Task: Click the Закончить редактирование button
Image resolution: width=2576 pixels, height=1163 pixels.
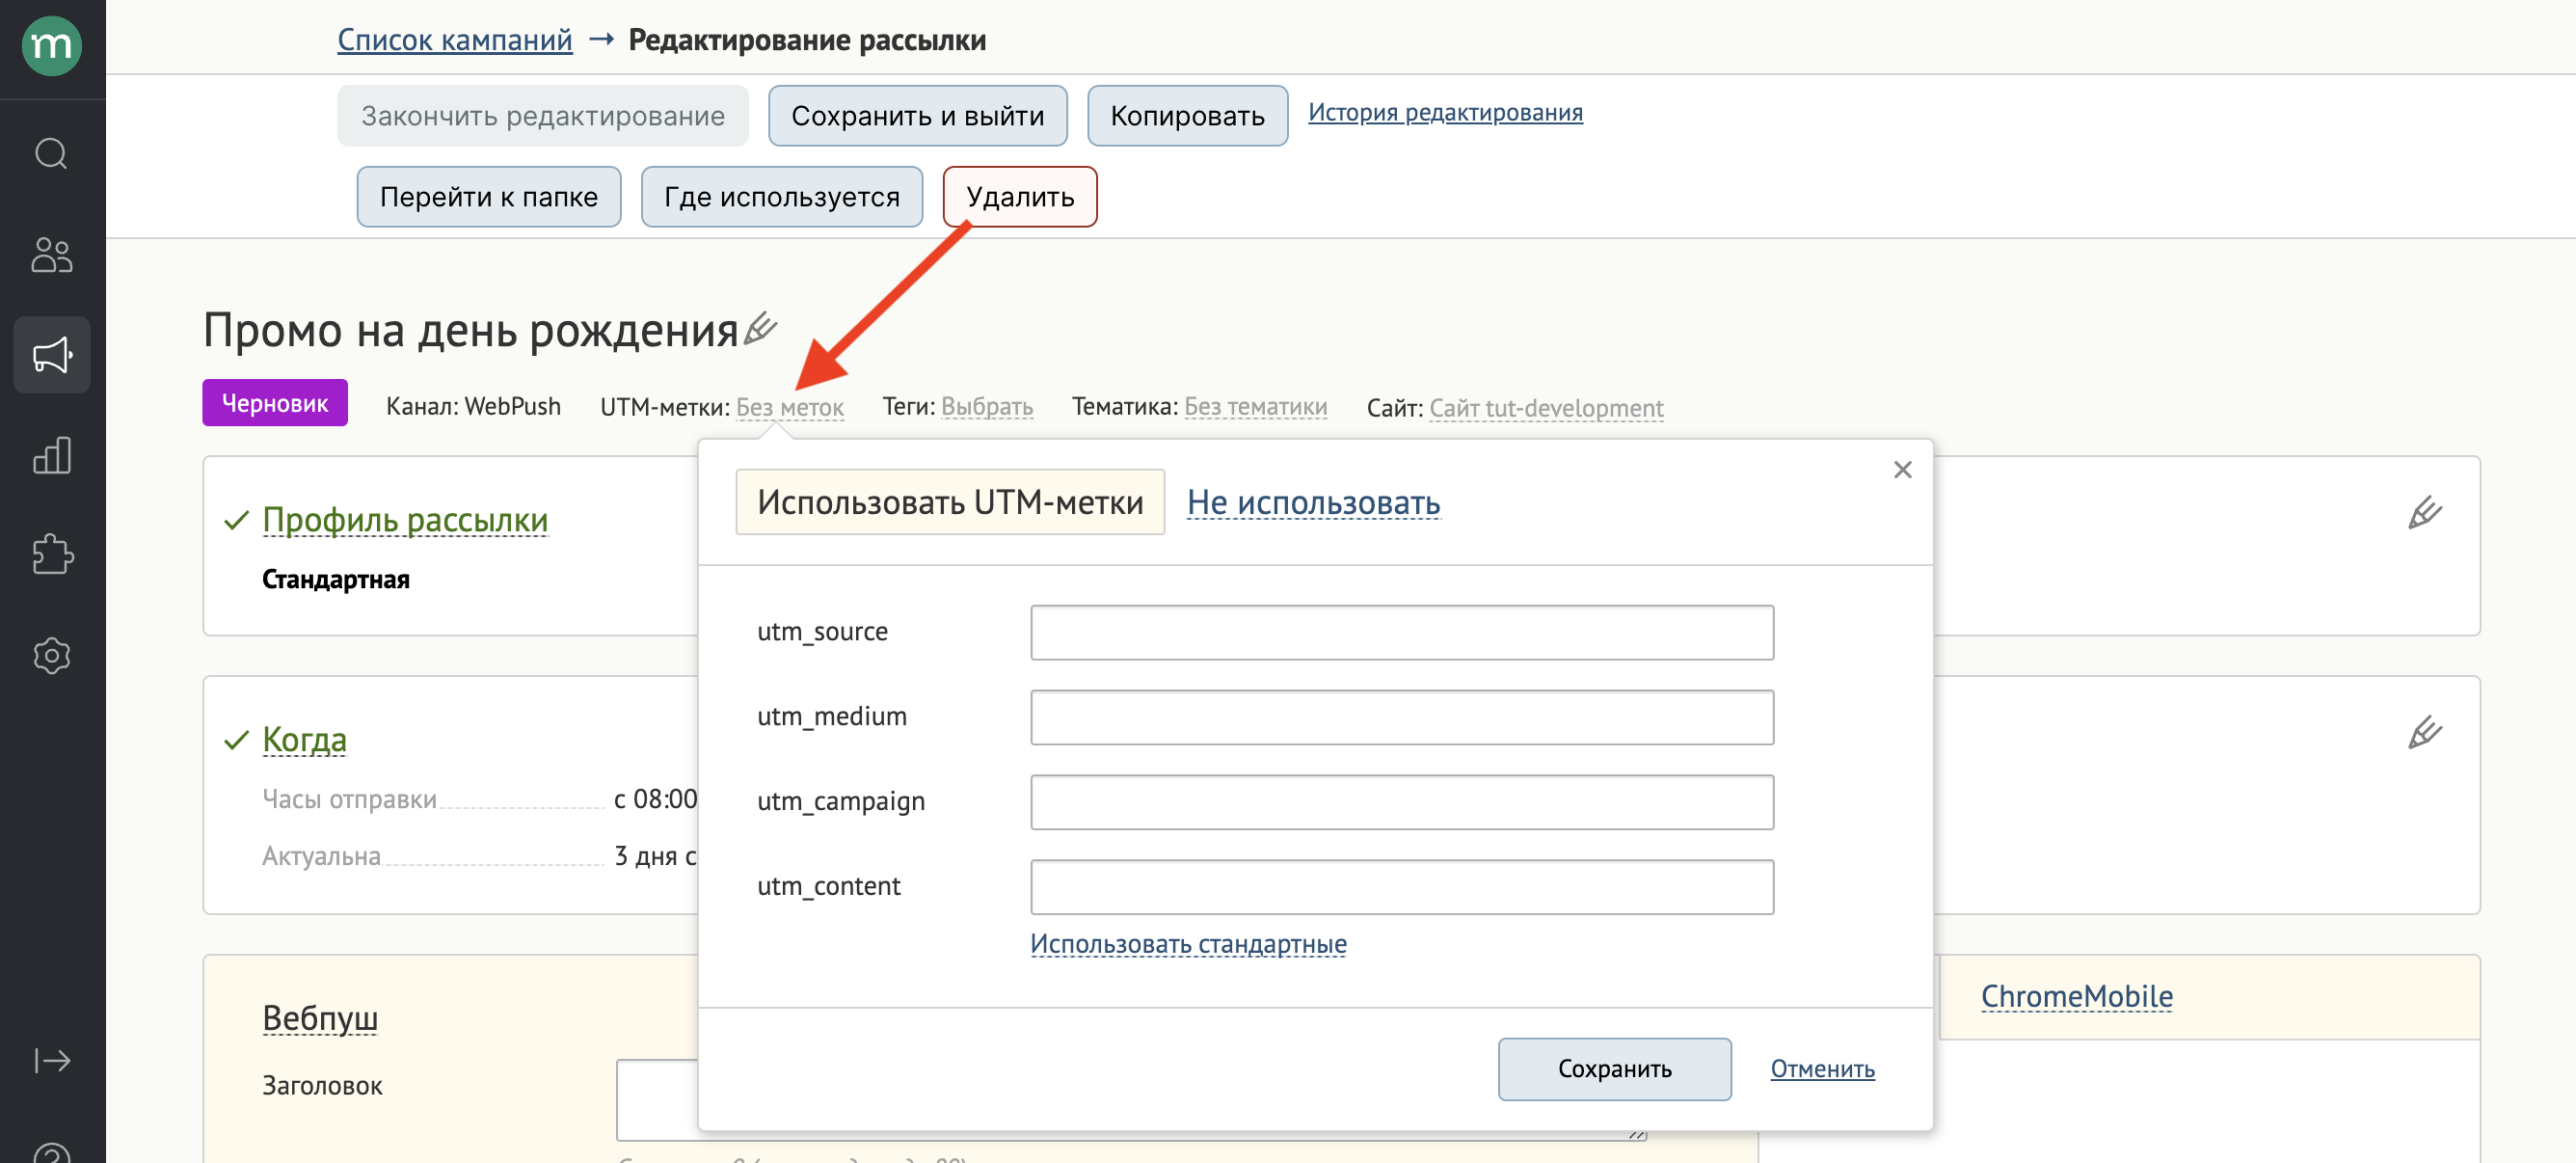Action: 543,116
